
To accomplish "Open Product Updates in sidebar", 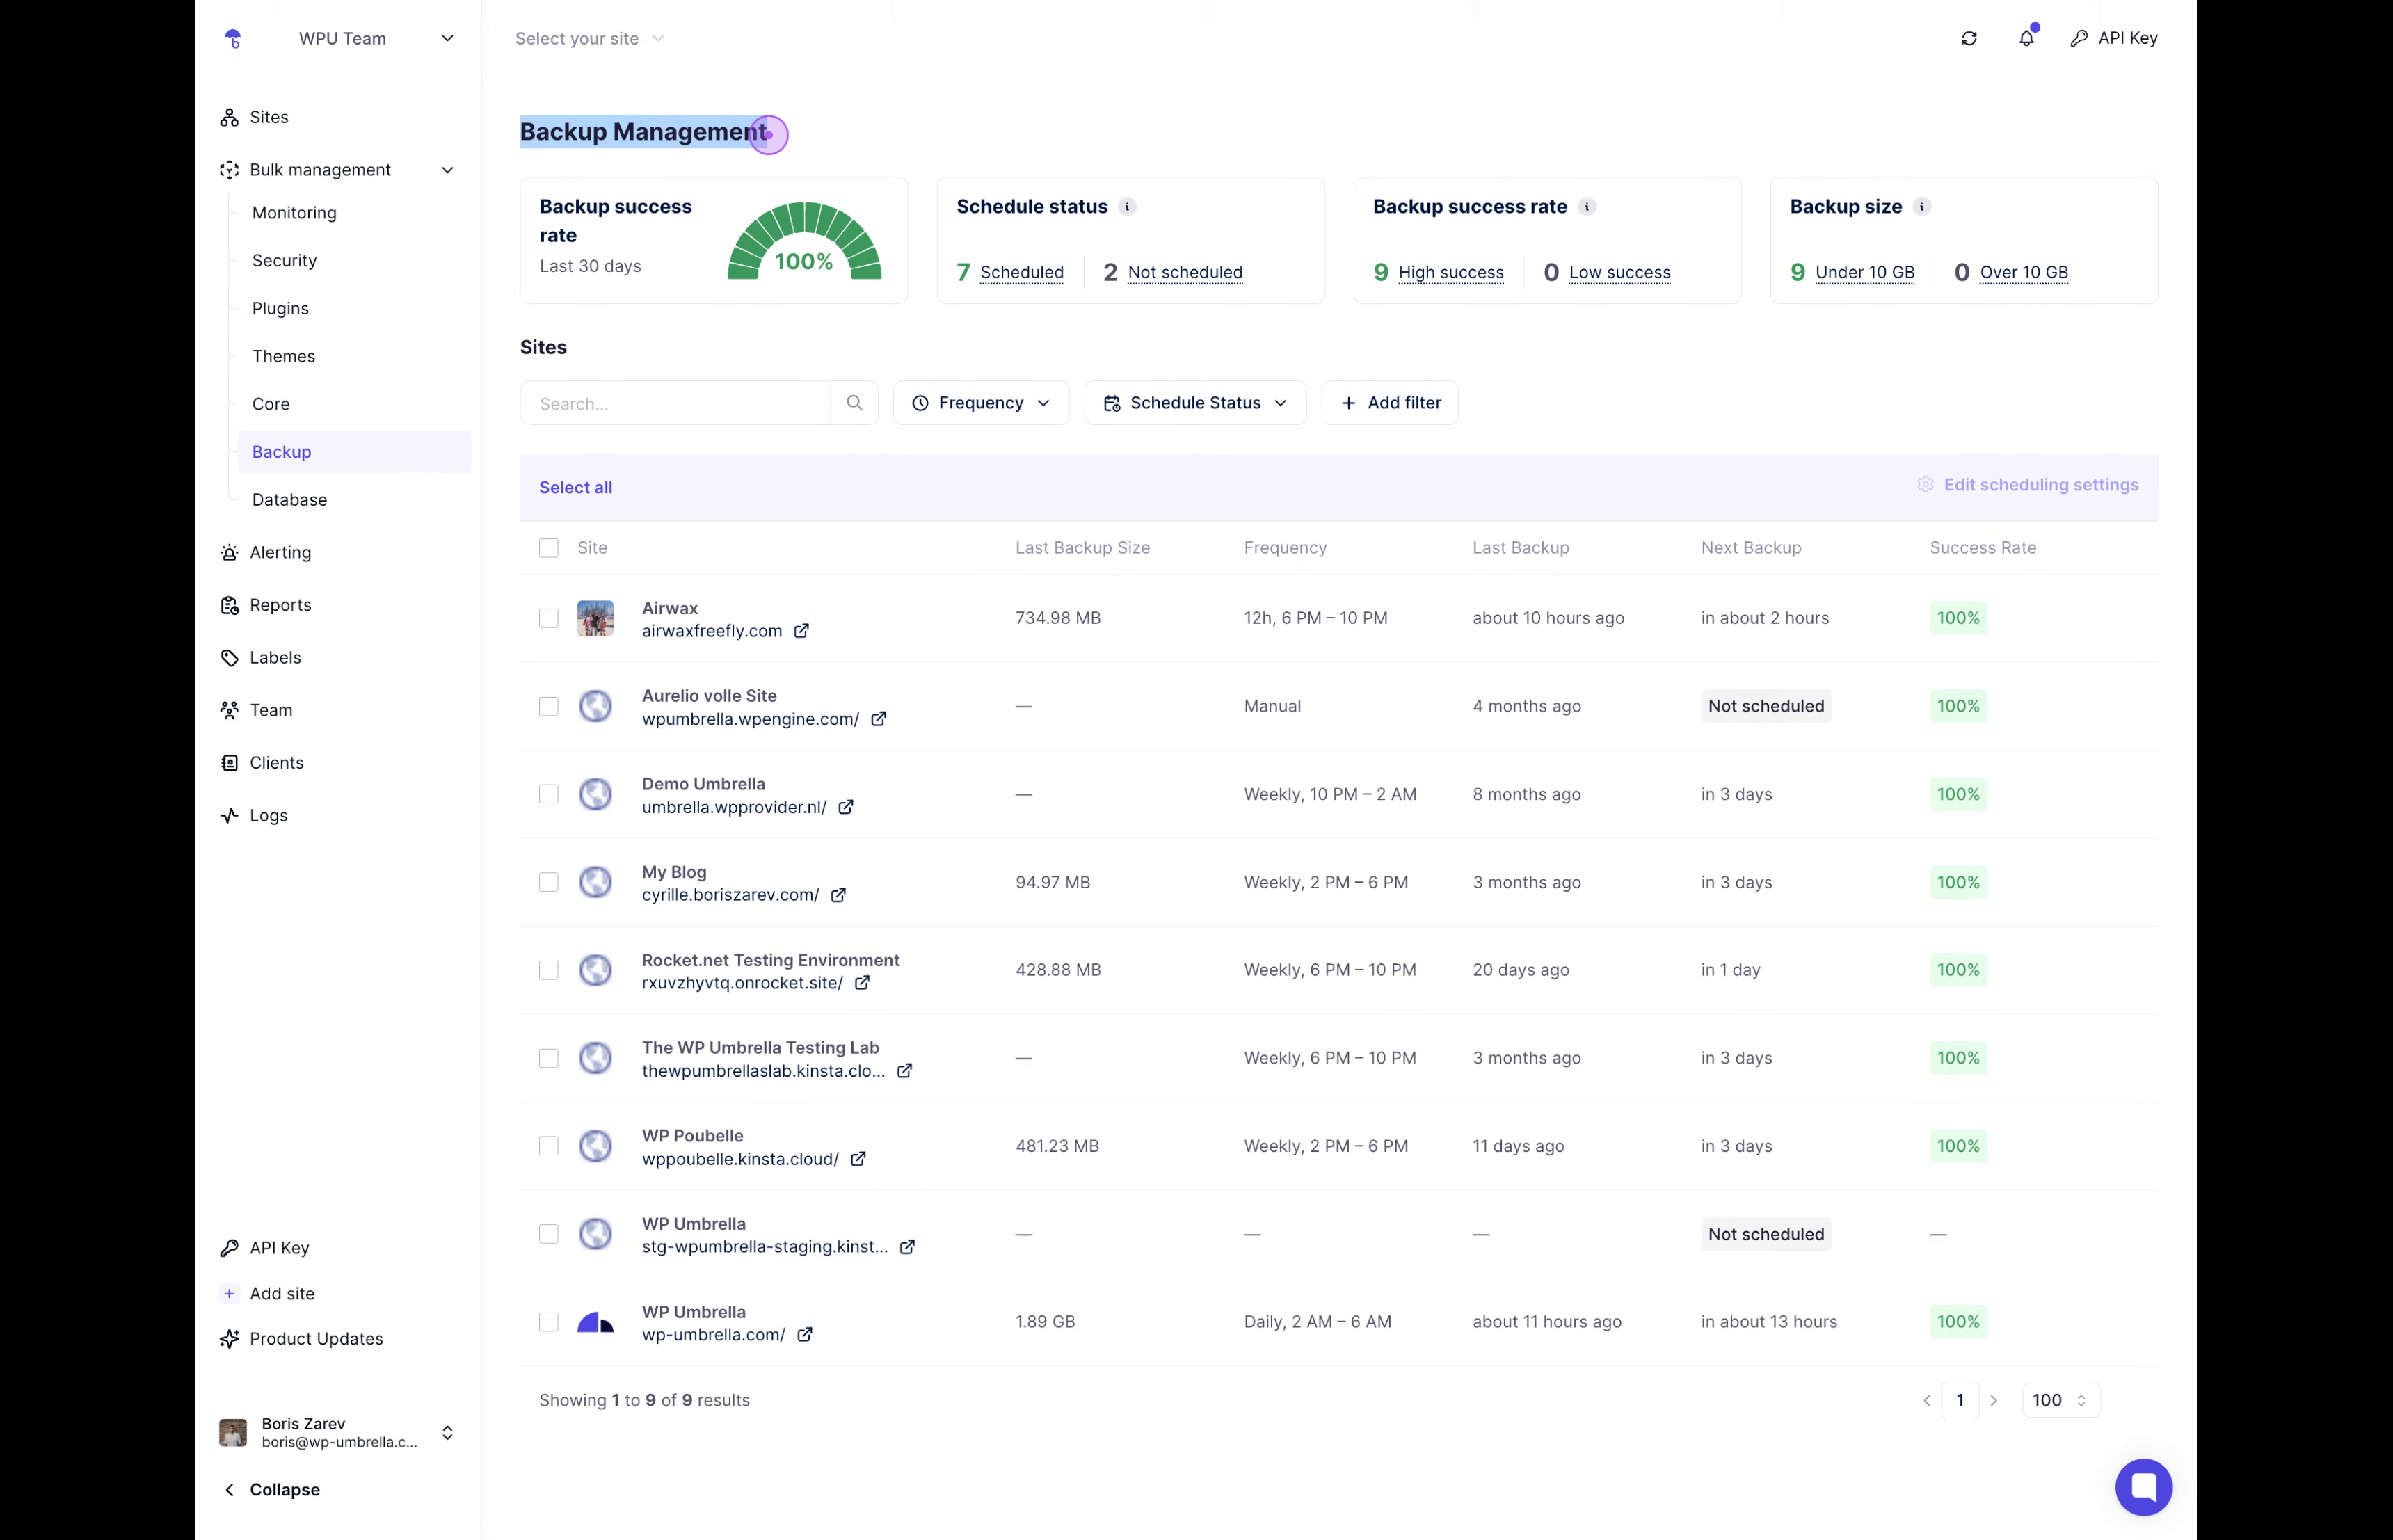I will [x=316, y=1339].
